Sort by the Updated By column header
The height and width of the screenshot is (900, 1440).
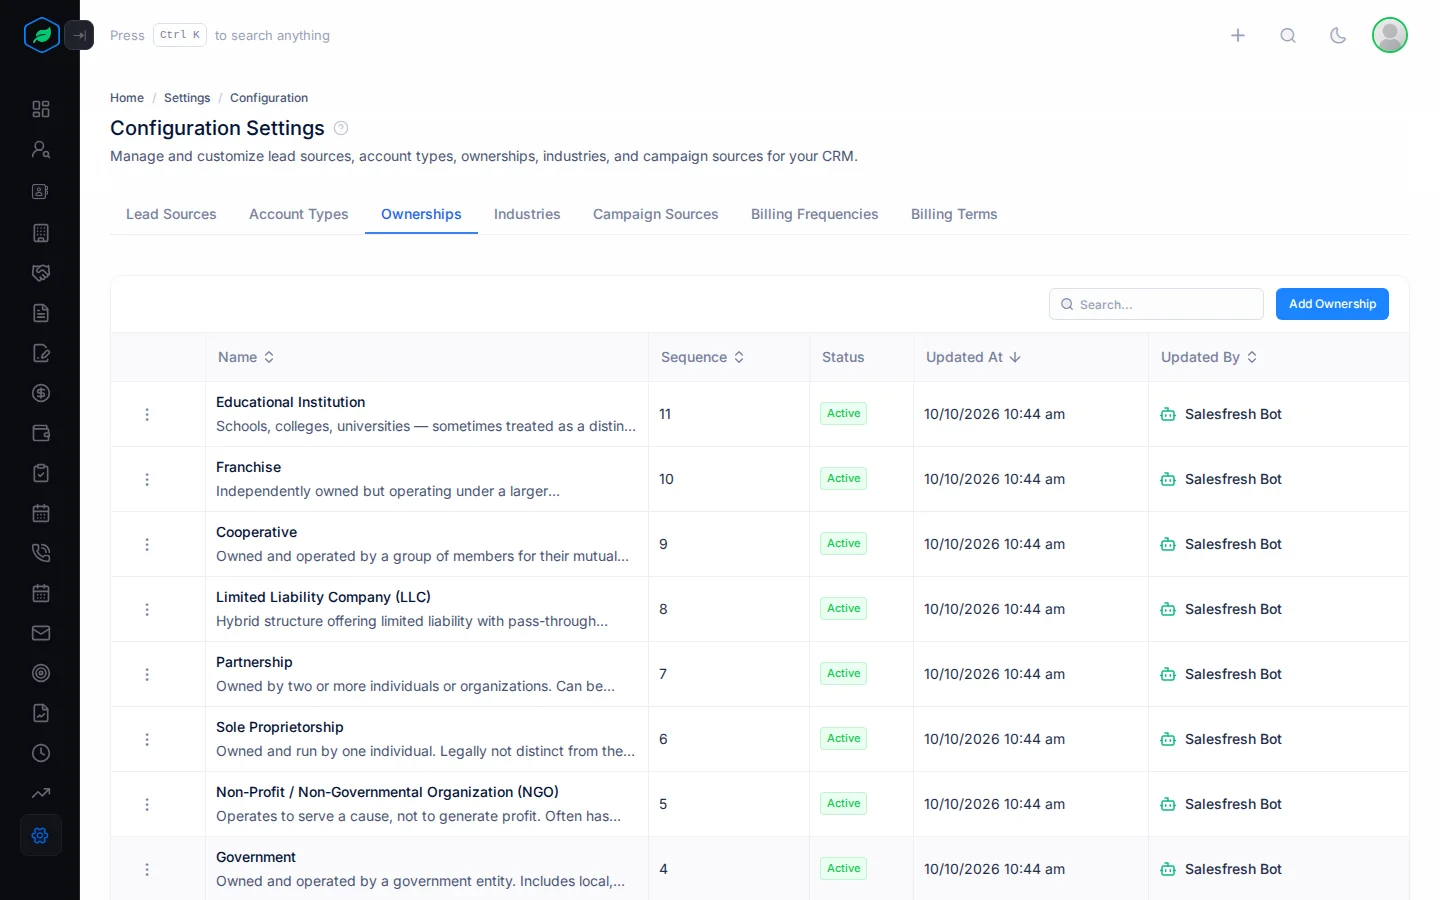(x=1209, y=357)
